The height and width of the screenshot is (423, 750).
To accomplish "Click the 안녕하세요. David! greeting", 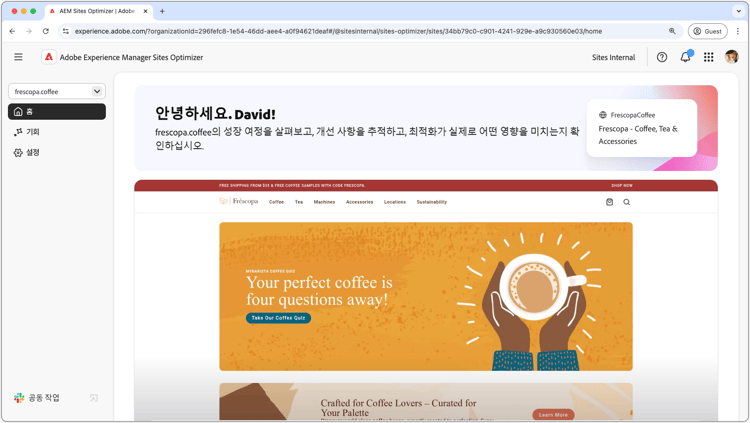I will (215, 114).
